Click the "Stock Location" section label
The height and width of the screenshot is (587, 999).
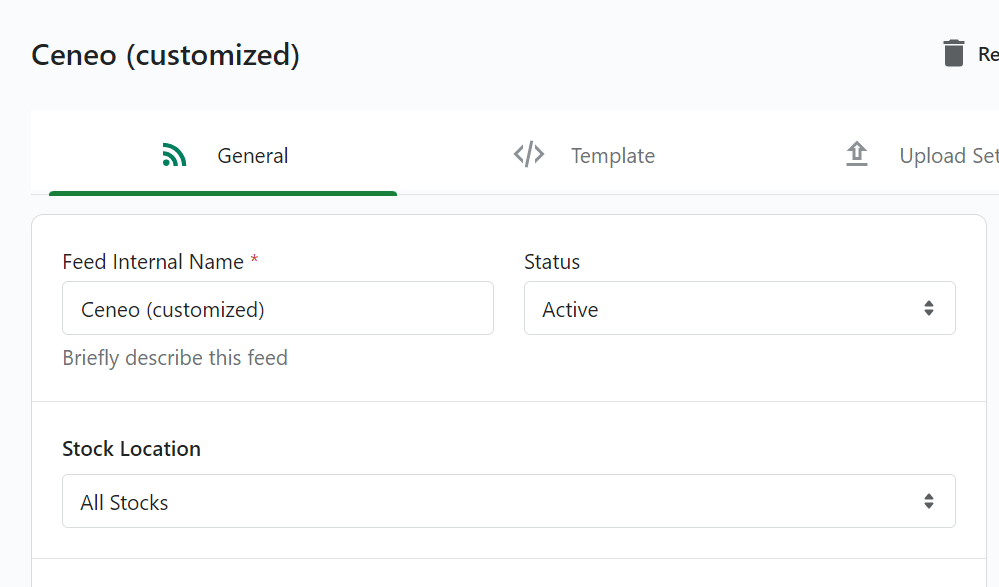[131, 449]
